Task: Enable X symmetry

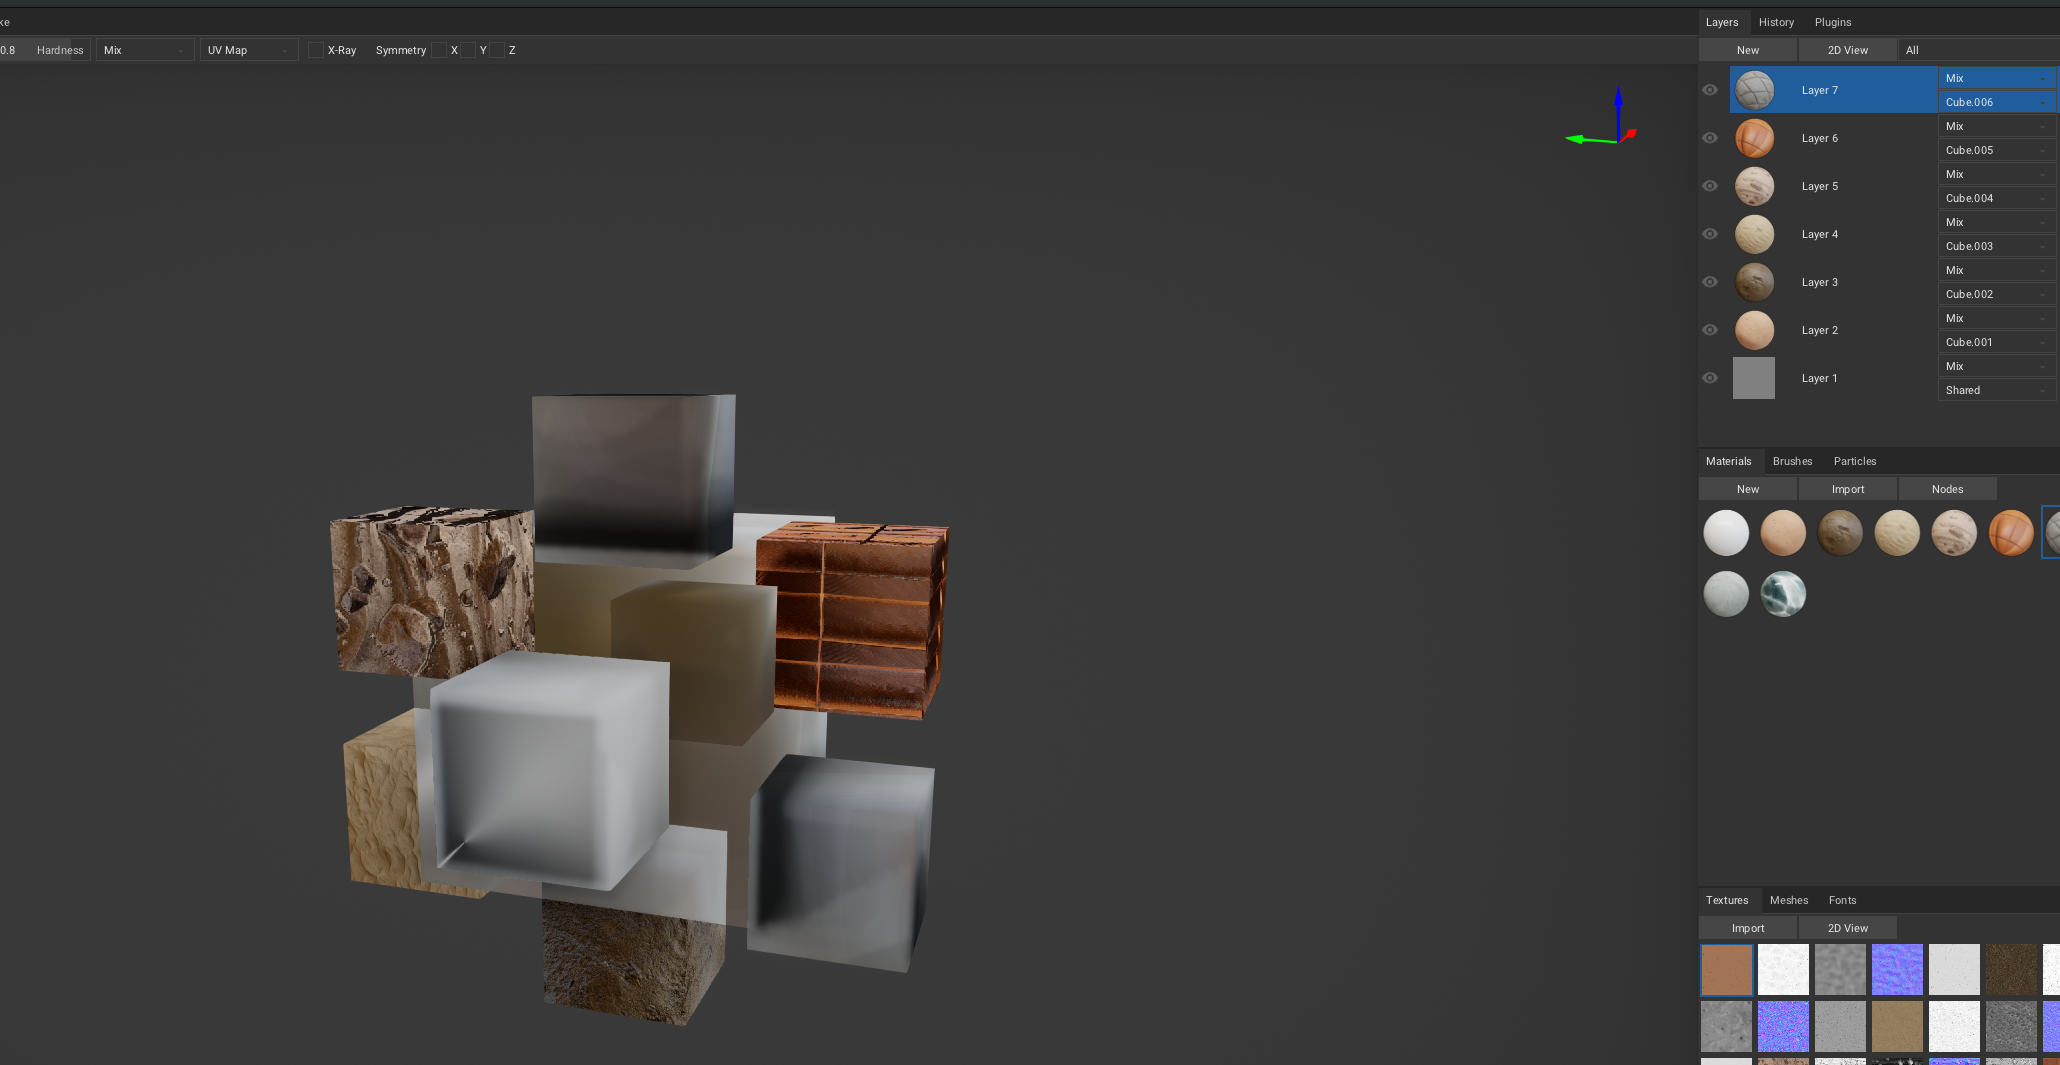Action: (438, 49)
